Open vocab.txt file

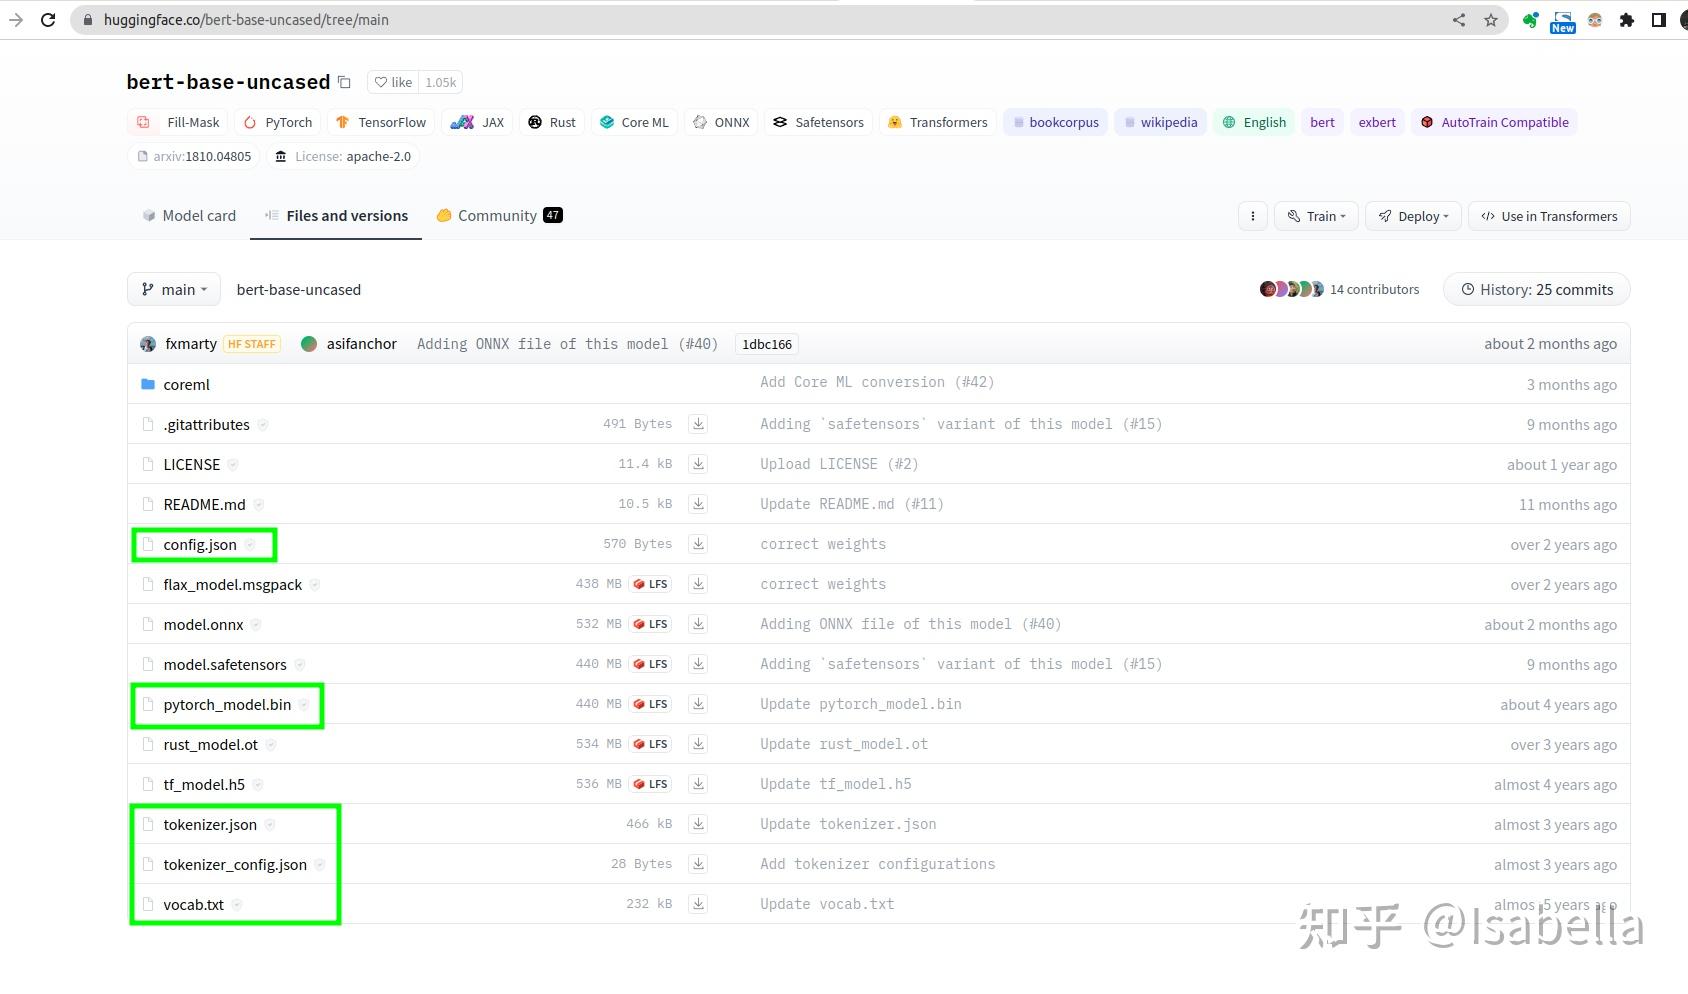[193, 904]
